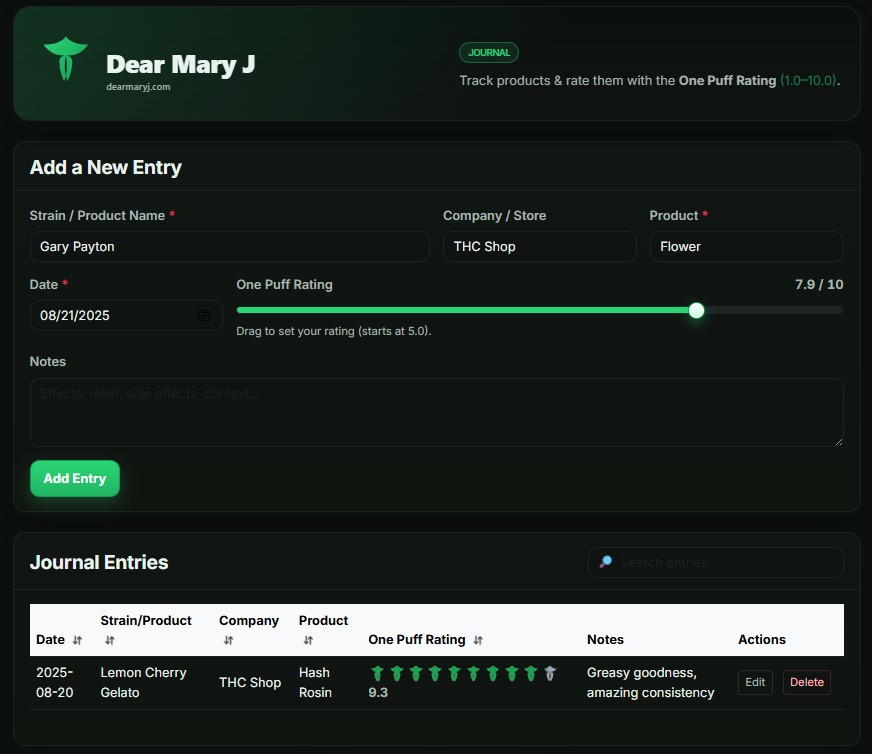872x754 pixels.
Task: Sort entries by Strain/Product arrows
Action: click(x=110, y=640)
